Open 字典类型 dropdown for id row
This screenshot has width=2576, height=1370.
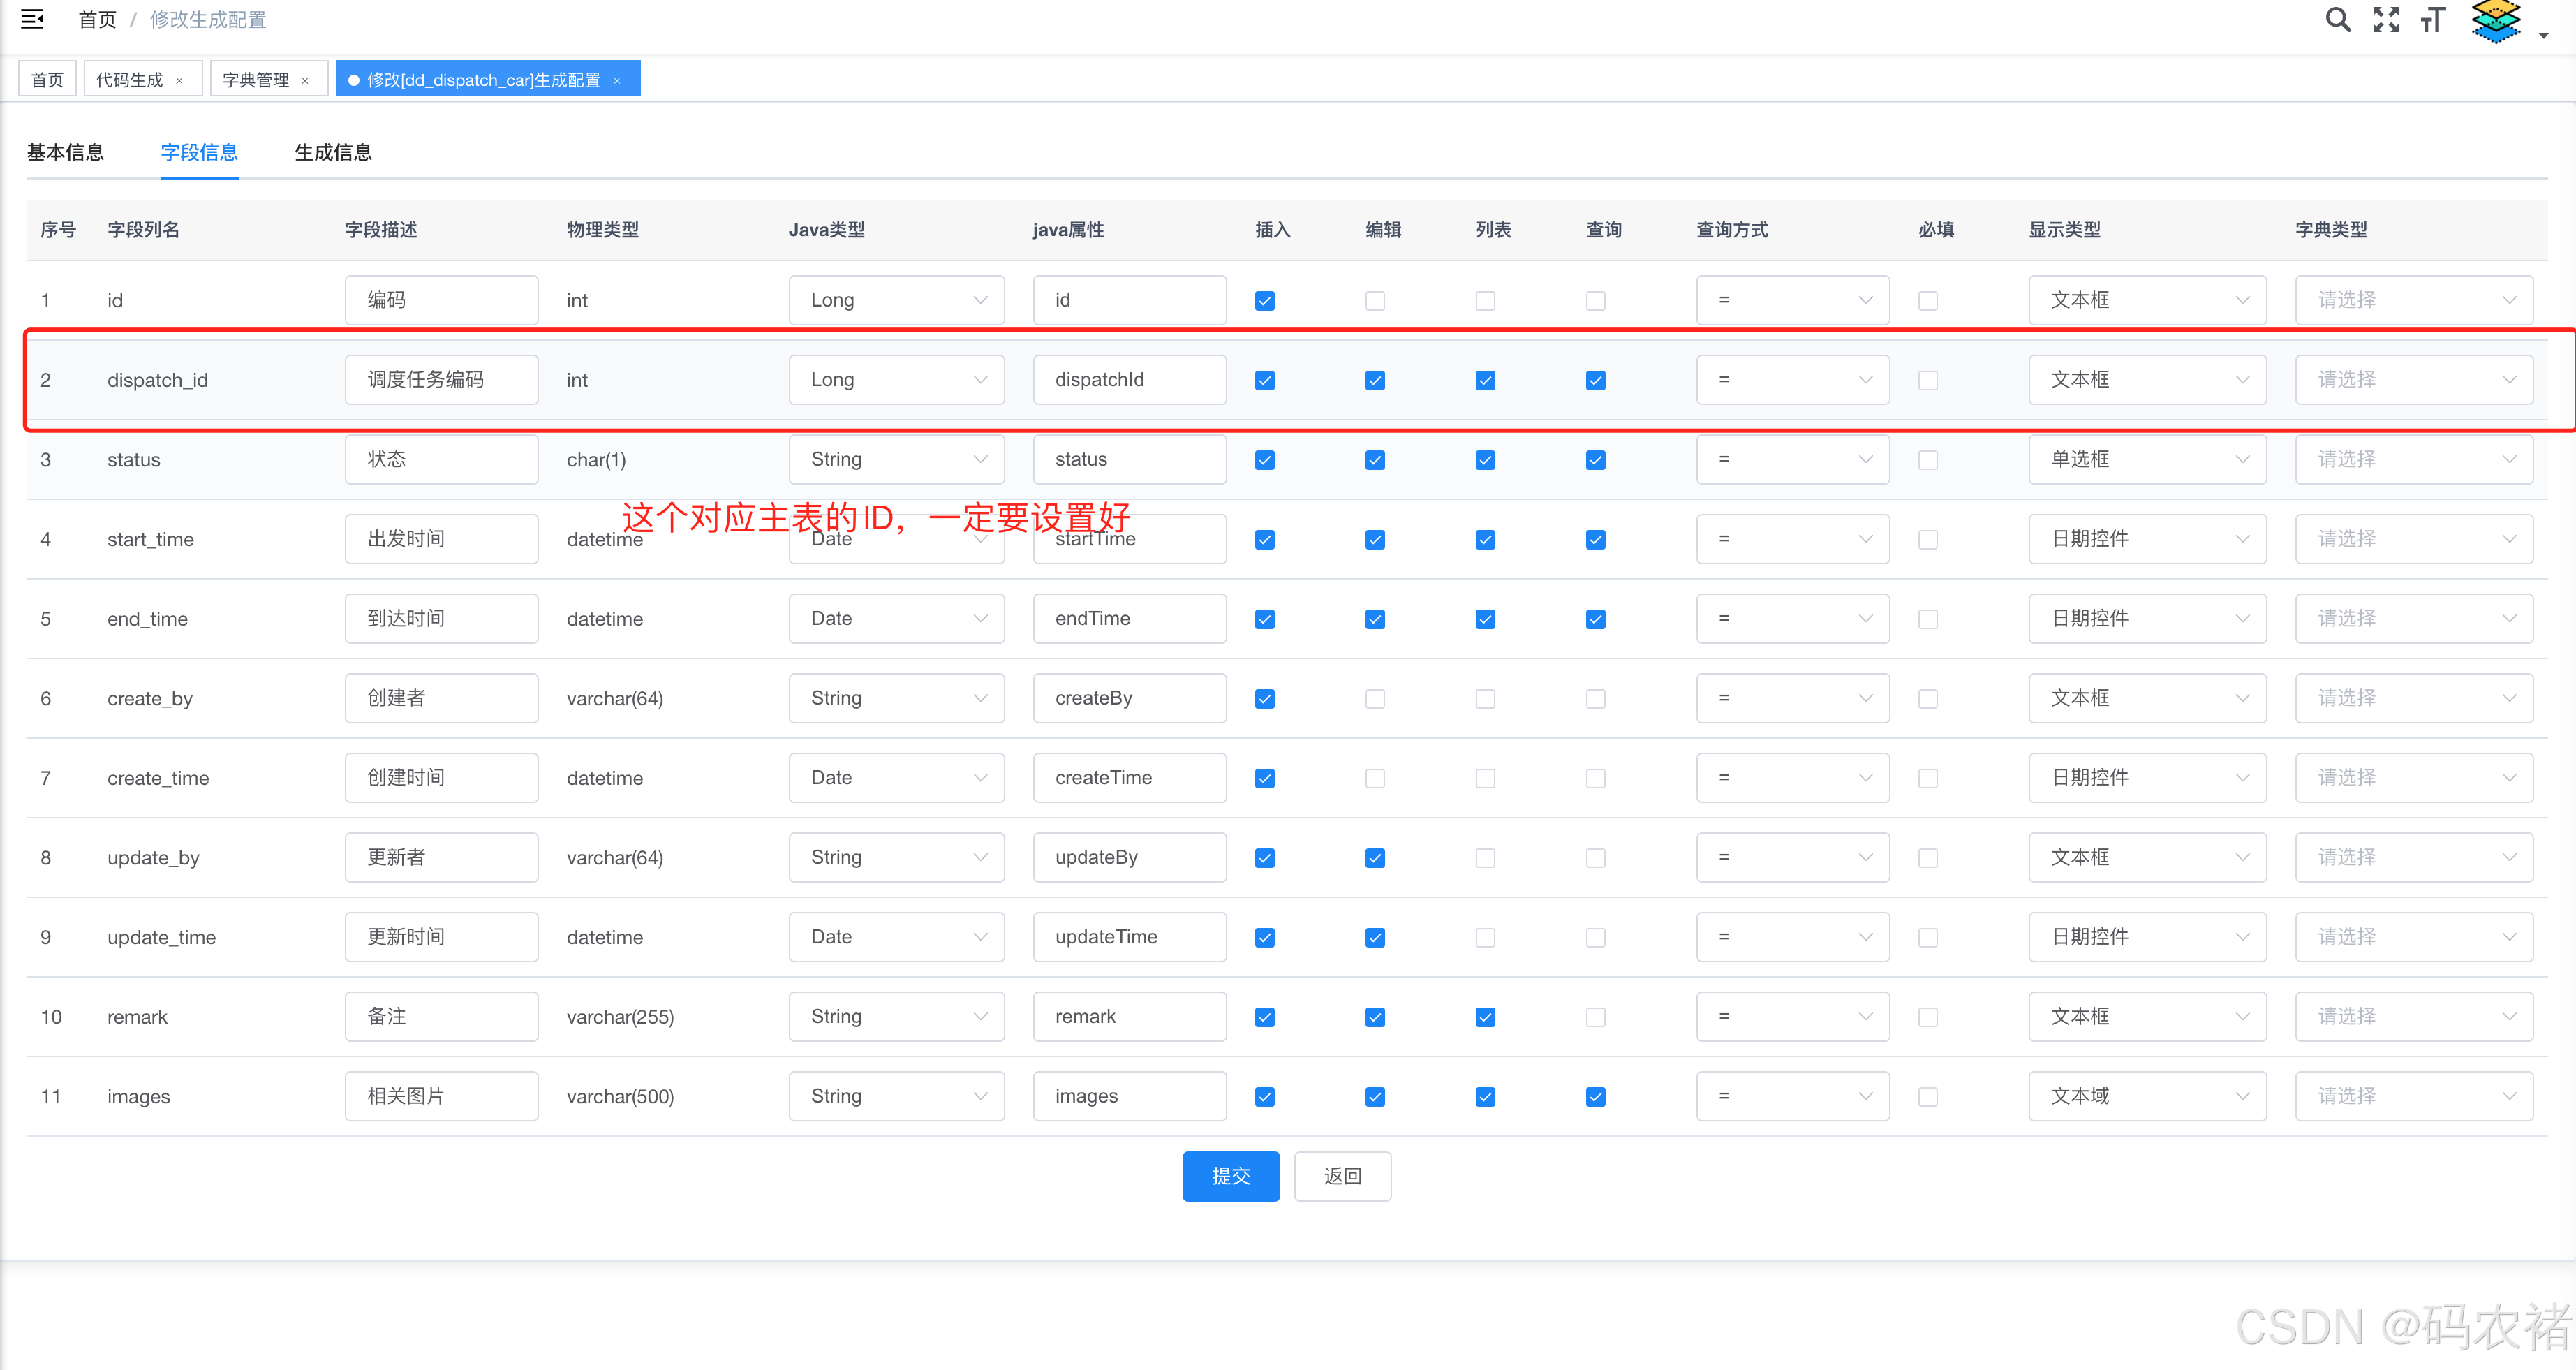click(x=2414, y=300)
